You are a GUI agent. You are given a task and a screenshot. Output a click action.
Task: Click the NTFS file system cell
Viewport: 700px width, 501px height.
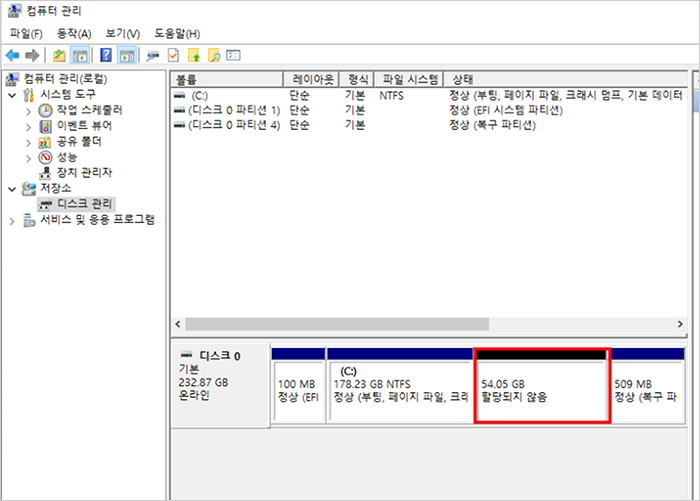coord(391,96)
